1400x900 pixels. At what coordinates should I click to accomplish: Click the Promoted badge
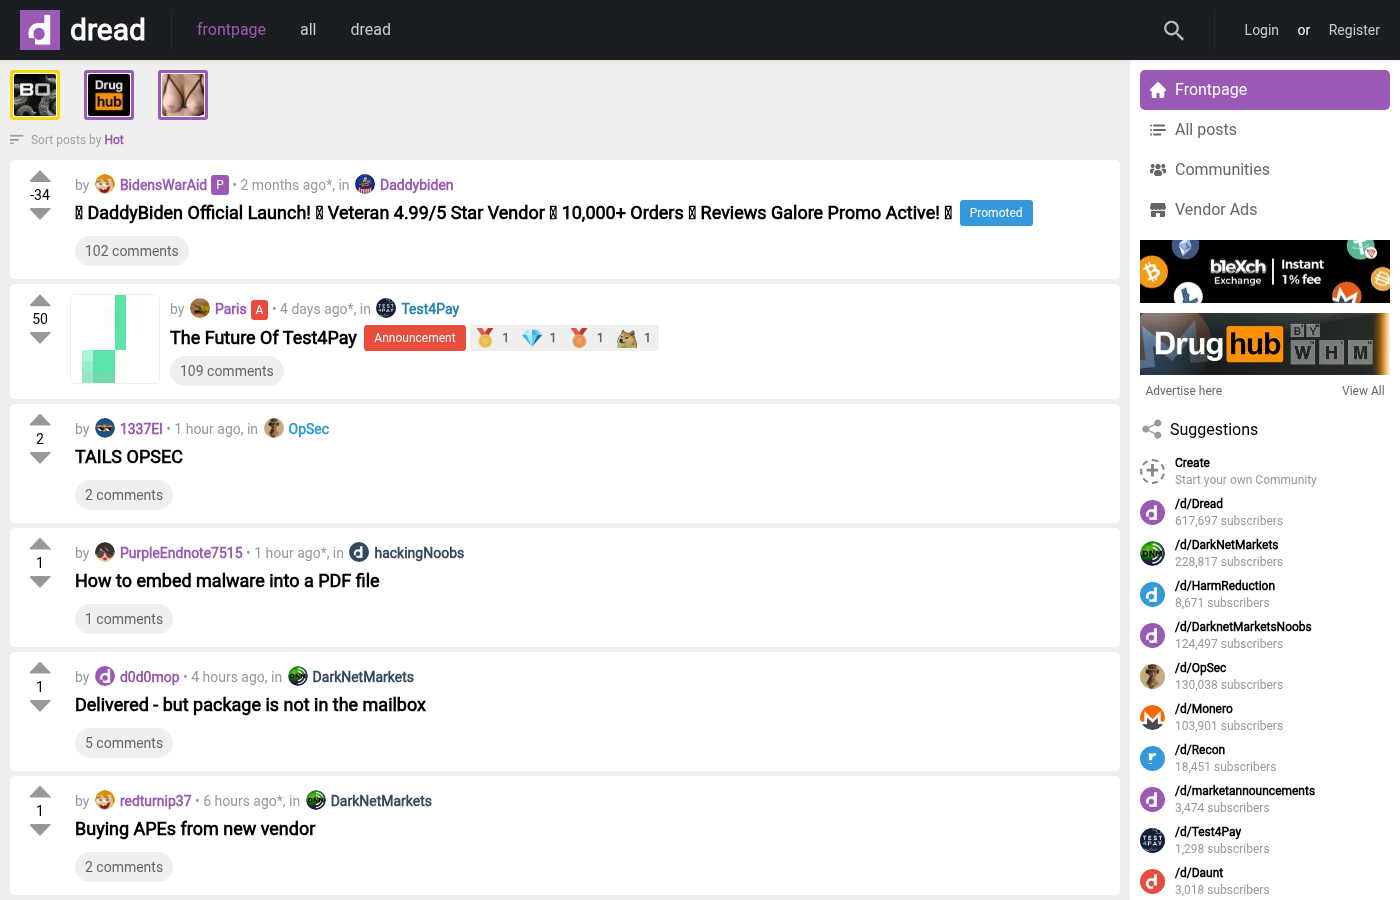[996, 213]
